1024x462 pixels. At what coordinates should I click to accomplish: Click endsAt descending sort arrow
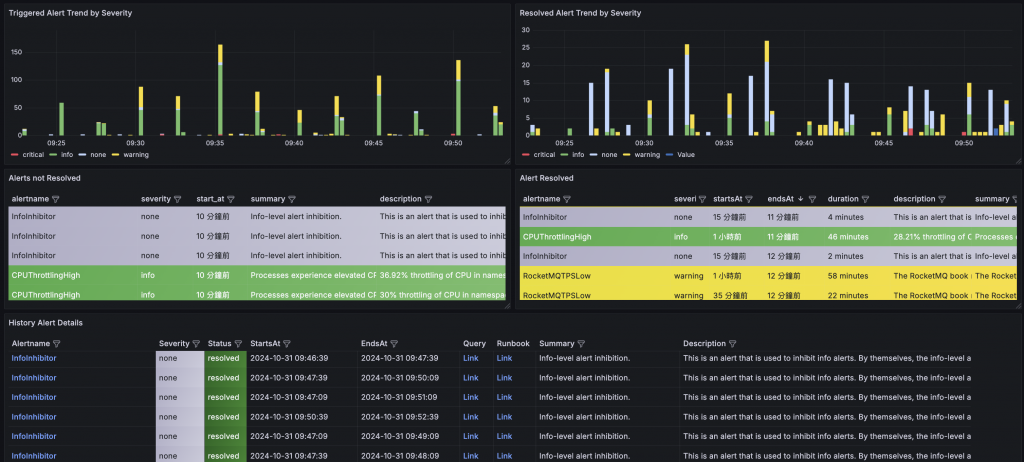(801, 199)
